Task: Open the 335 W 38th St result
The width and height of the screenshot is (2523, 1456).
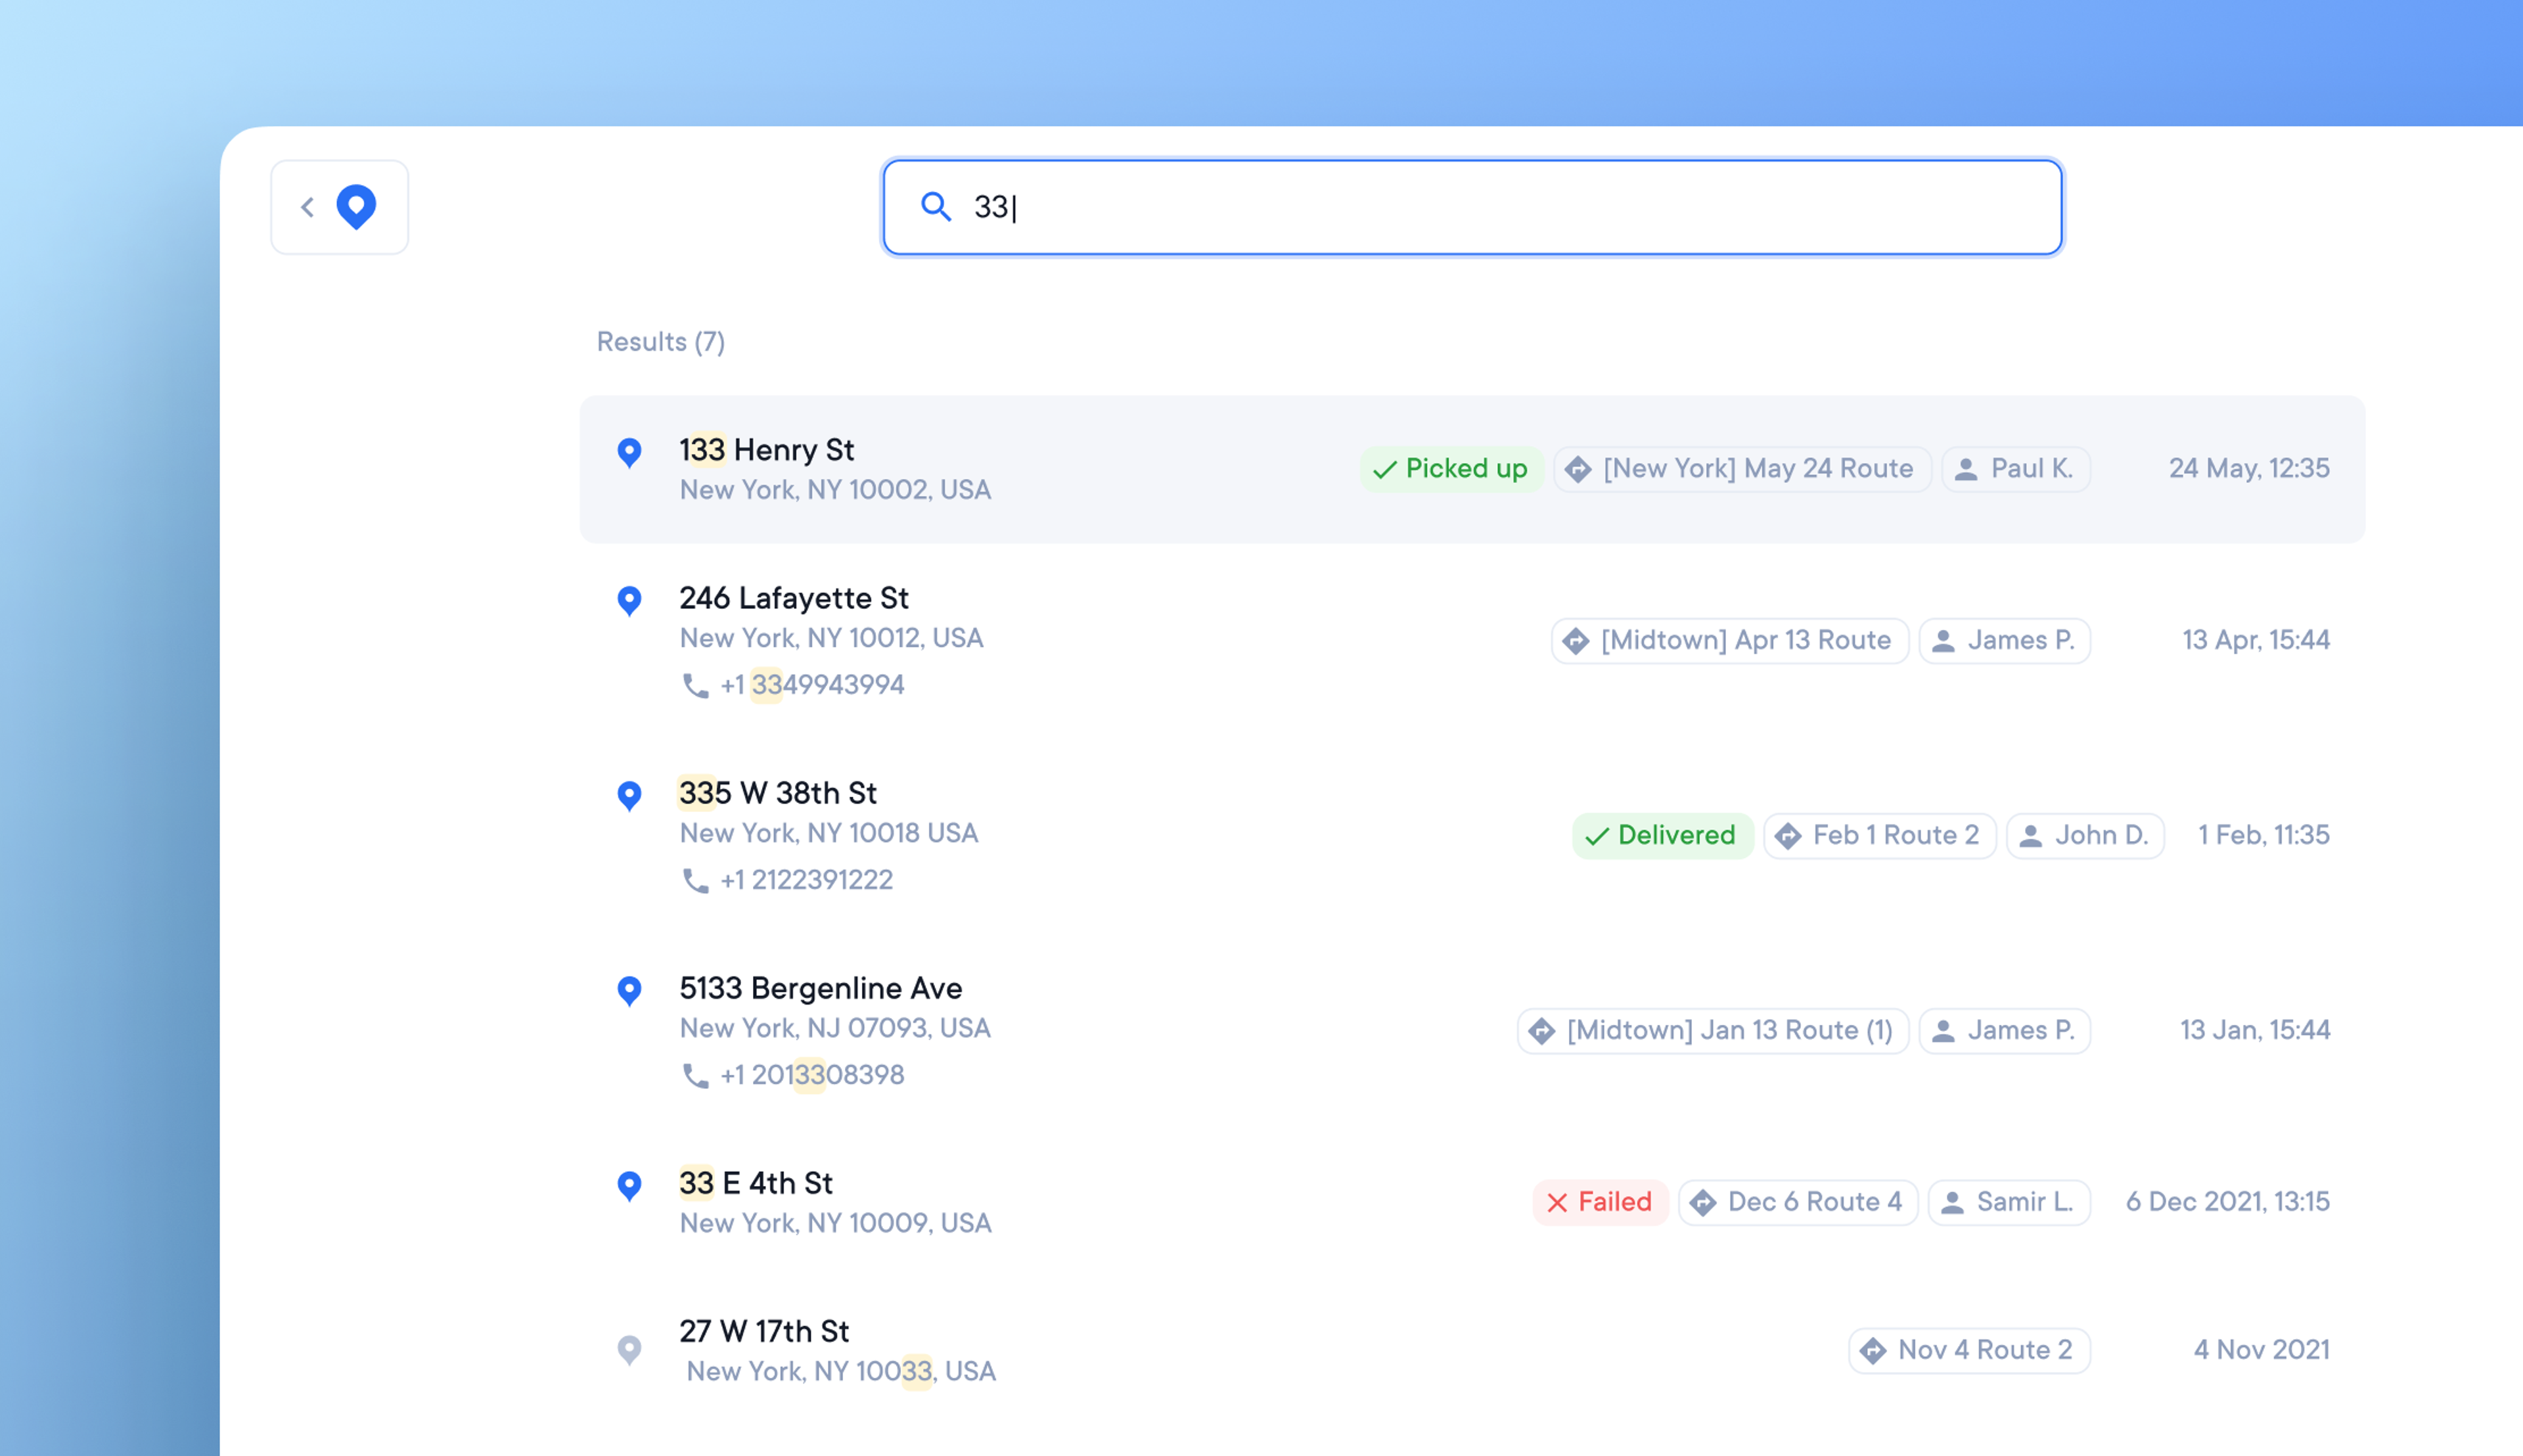Action: tap(1472, 835)
